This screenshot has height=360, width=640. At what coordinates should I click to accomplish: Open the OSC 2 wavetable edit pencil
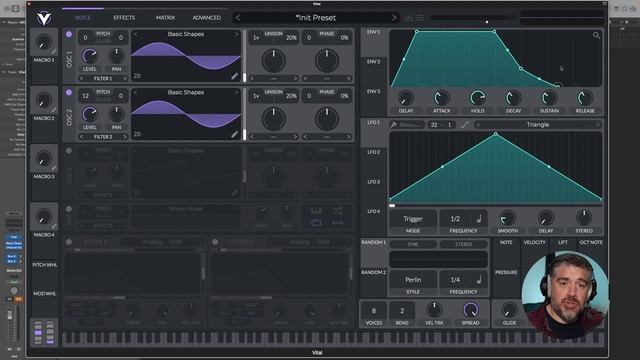coord(234,134)
